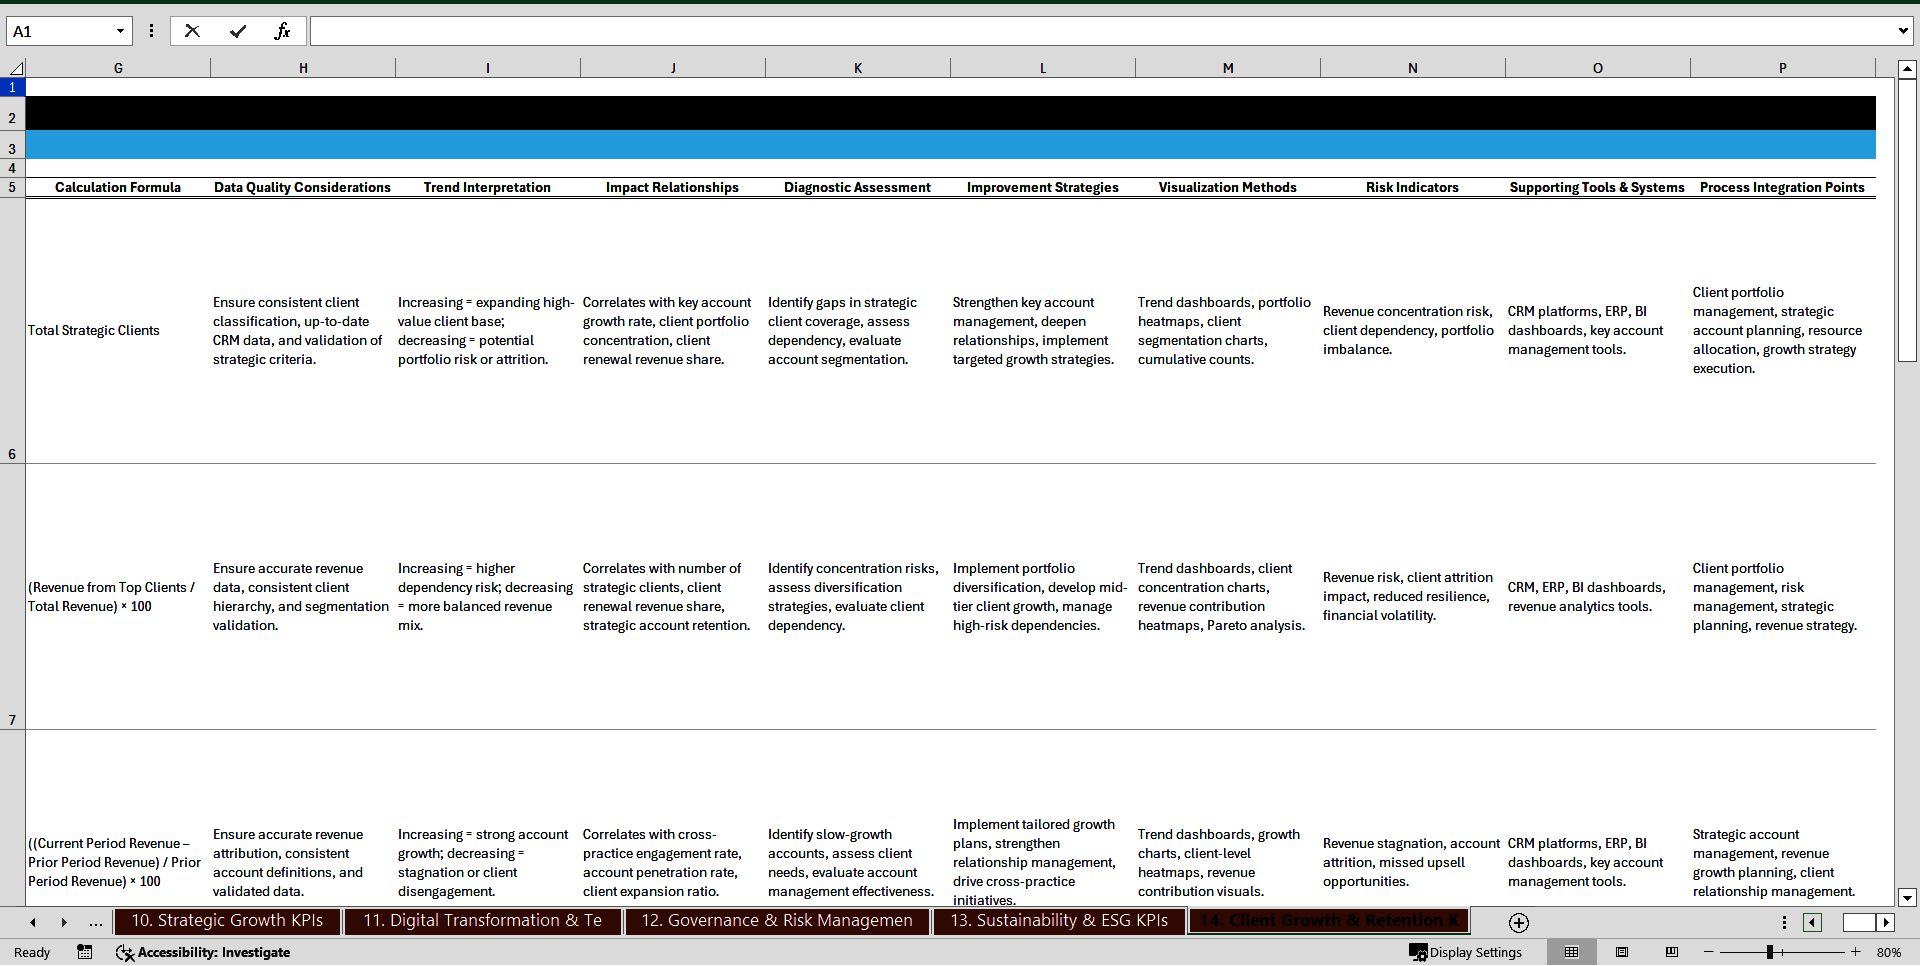Switch to '13. Sustainability & ESG KPIs' tab
This screenshot has width=1920, height=966.
click(1059, 921)
